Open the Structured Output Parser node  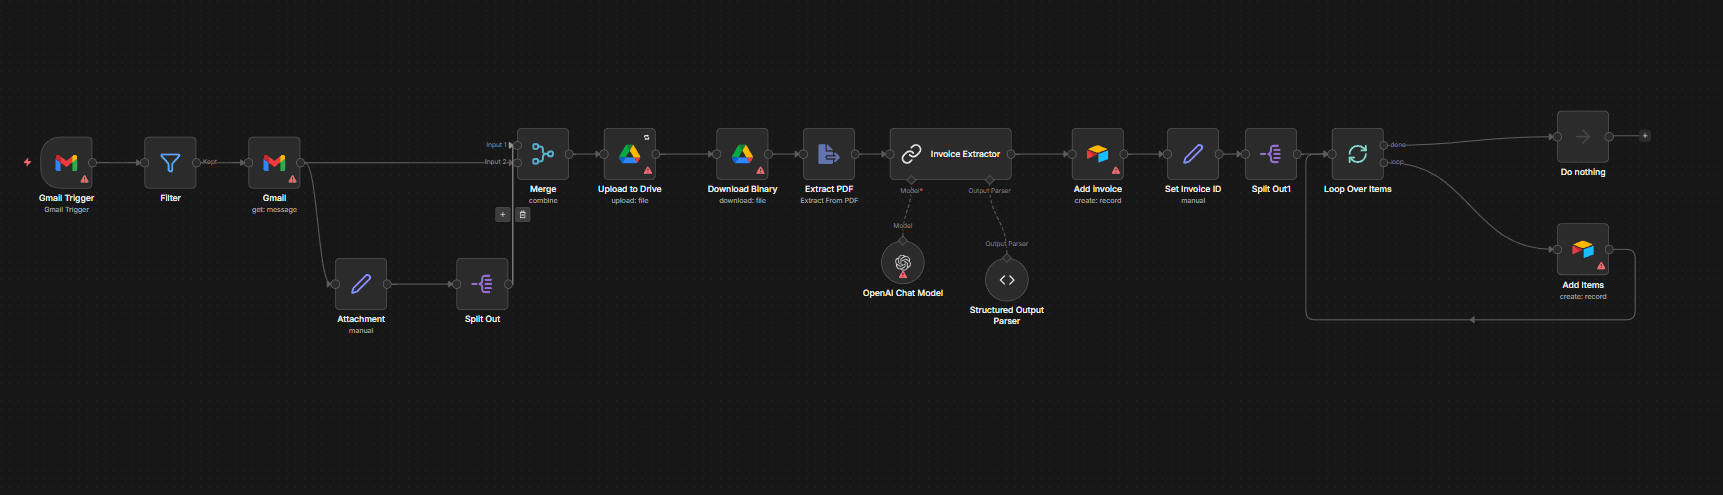pos(1007,279)
